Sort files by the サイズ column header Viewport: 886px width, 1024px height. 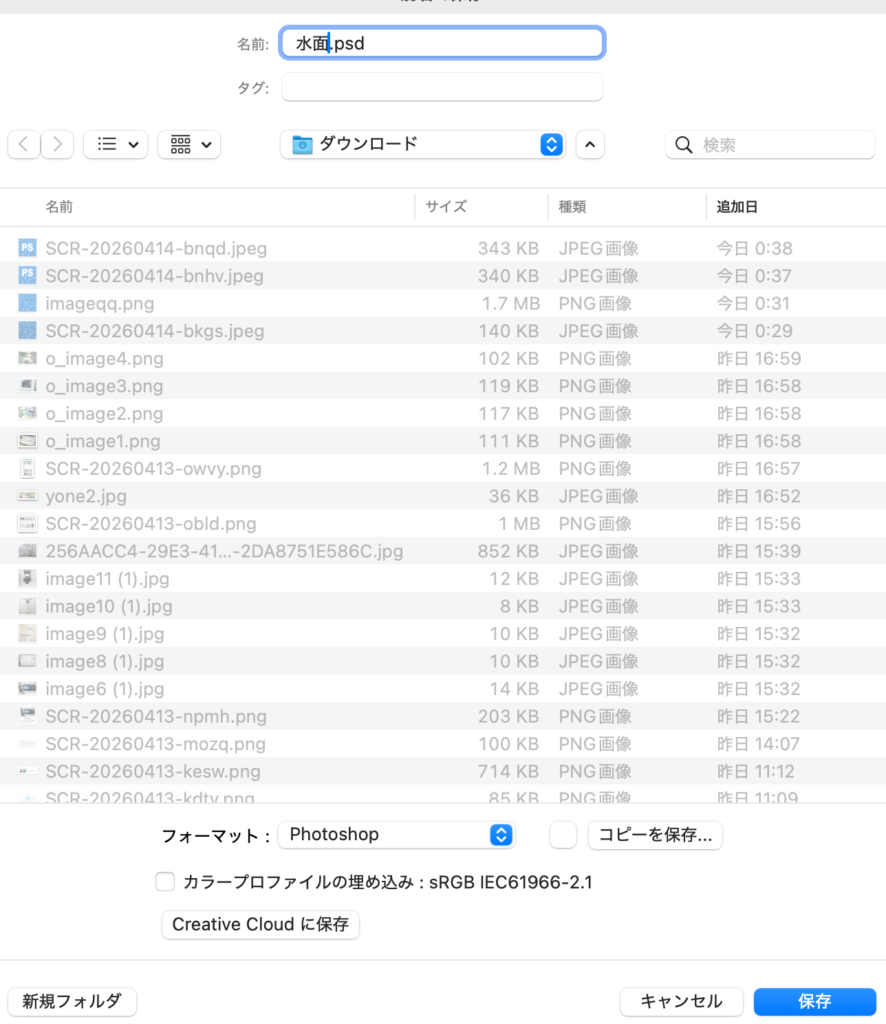tap(446, 207)
